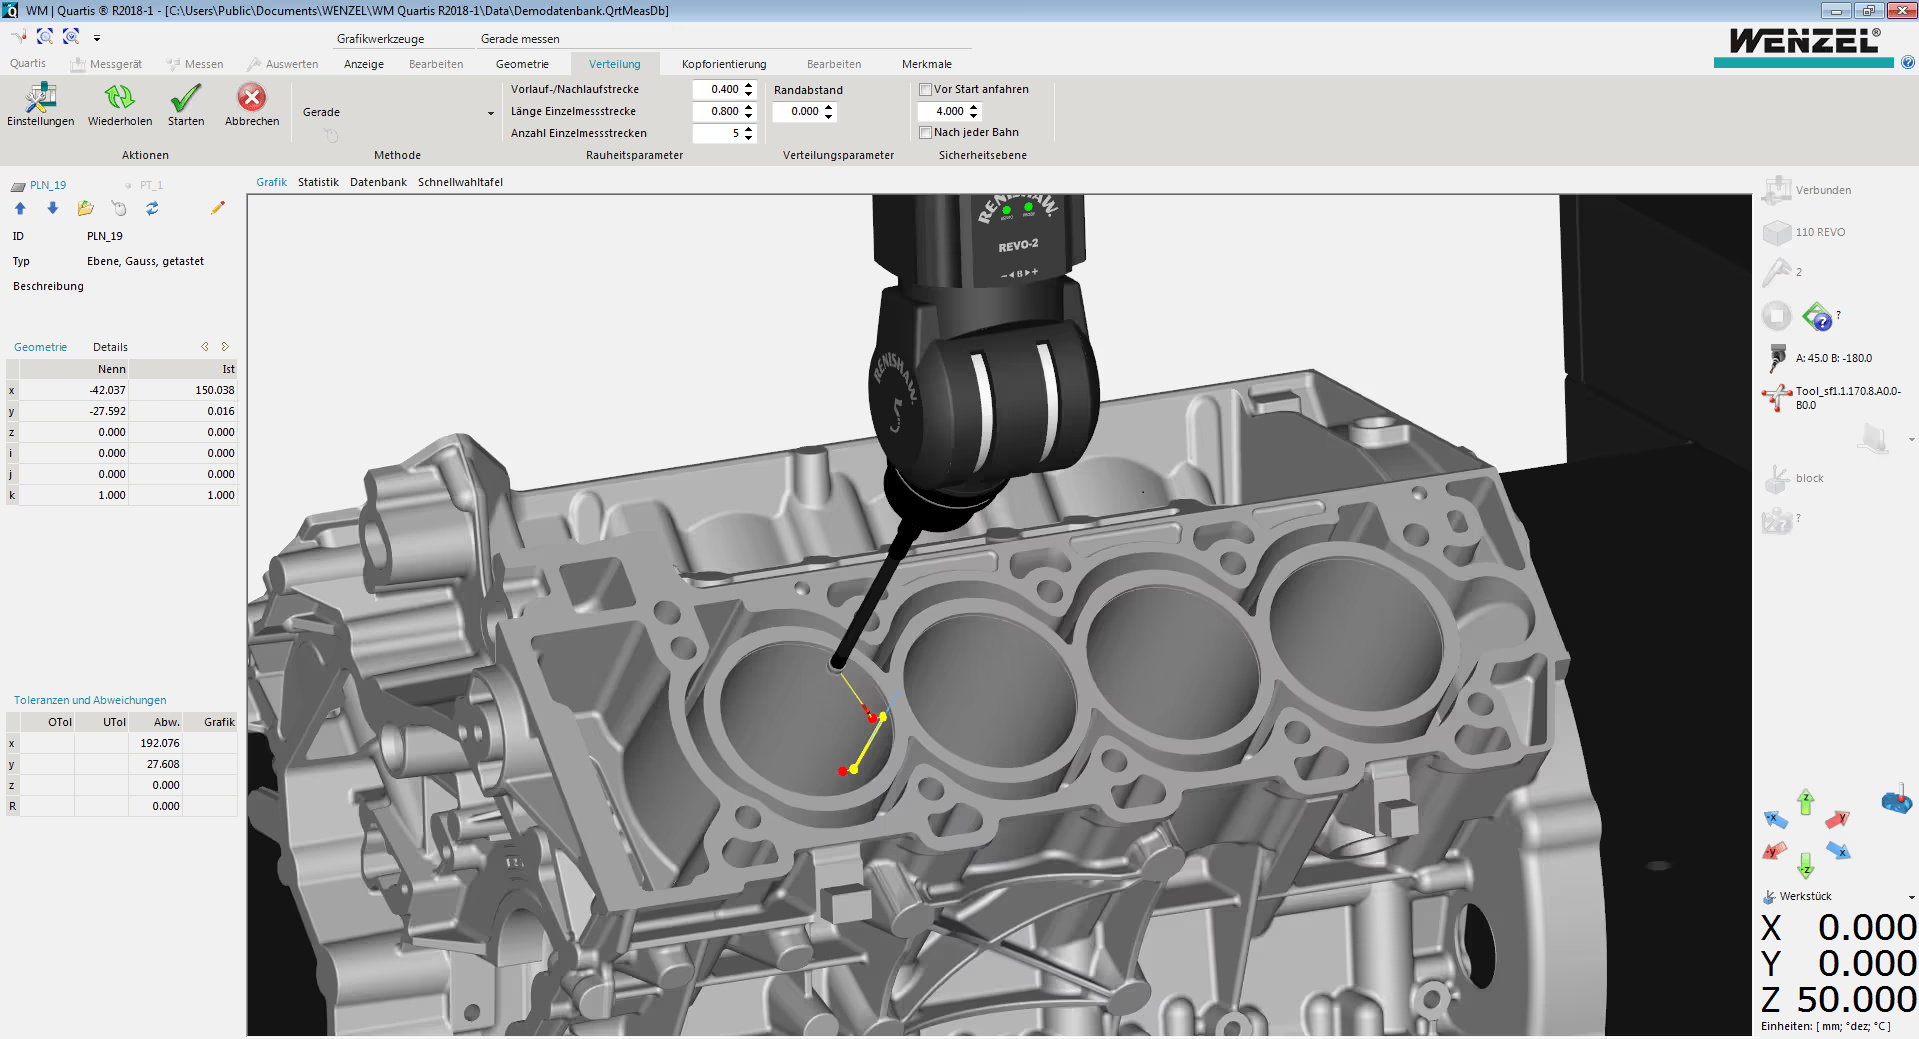
Task: Open the Gerade method dropdown
Action: click(x=490, y=113)
